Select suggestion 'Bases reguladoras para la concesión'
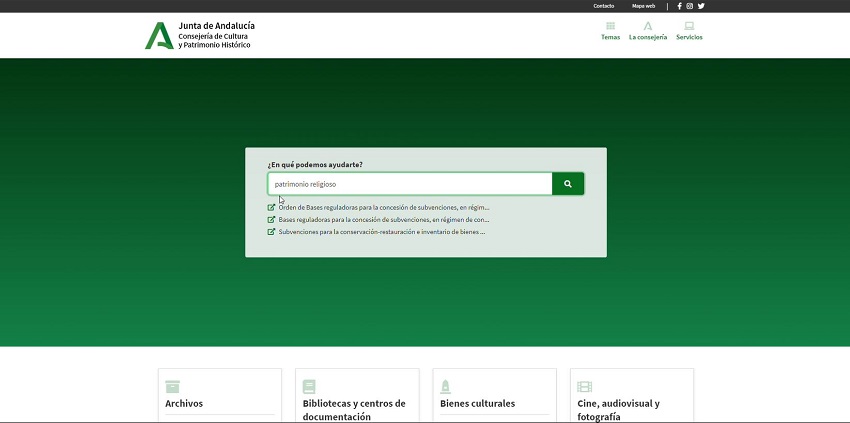Screen dimensions: 850x423 click(x=383, y=220)
